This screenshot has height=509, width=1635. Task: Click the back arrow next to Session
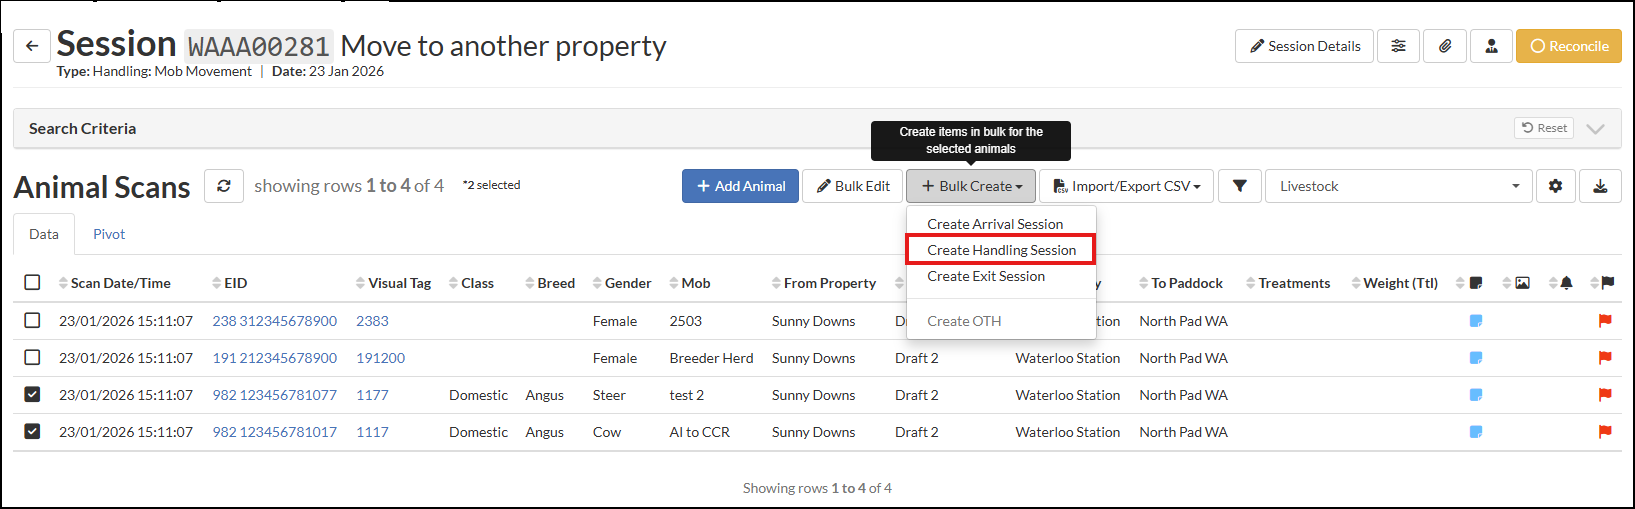coord(32,46)
